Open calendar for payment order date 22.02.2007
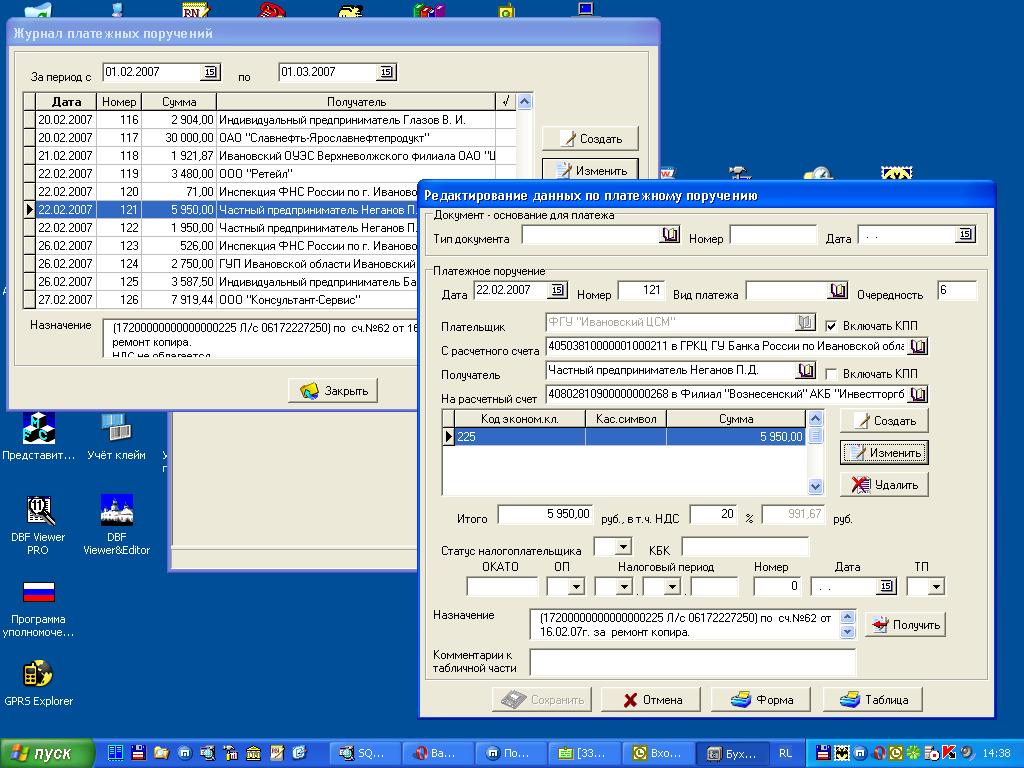Screen dimensions: 1024x768 pyautogui.click(x=557, y=290)
